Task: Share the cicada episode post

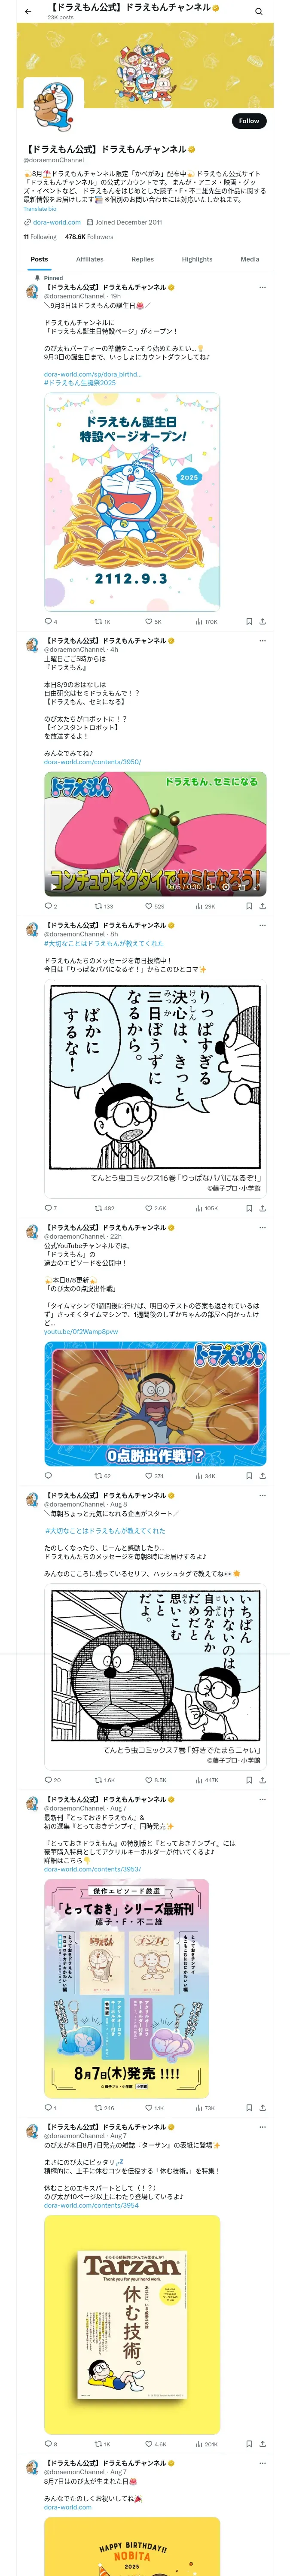Action: click(x=262, y=906)
